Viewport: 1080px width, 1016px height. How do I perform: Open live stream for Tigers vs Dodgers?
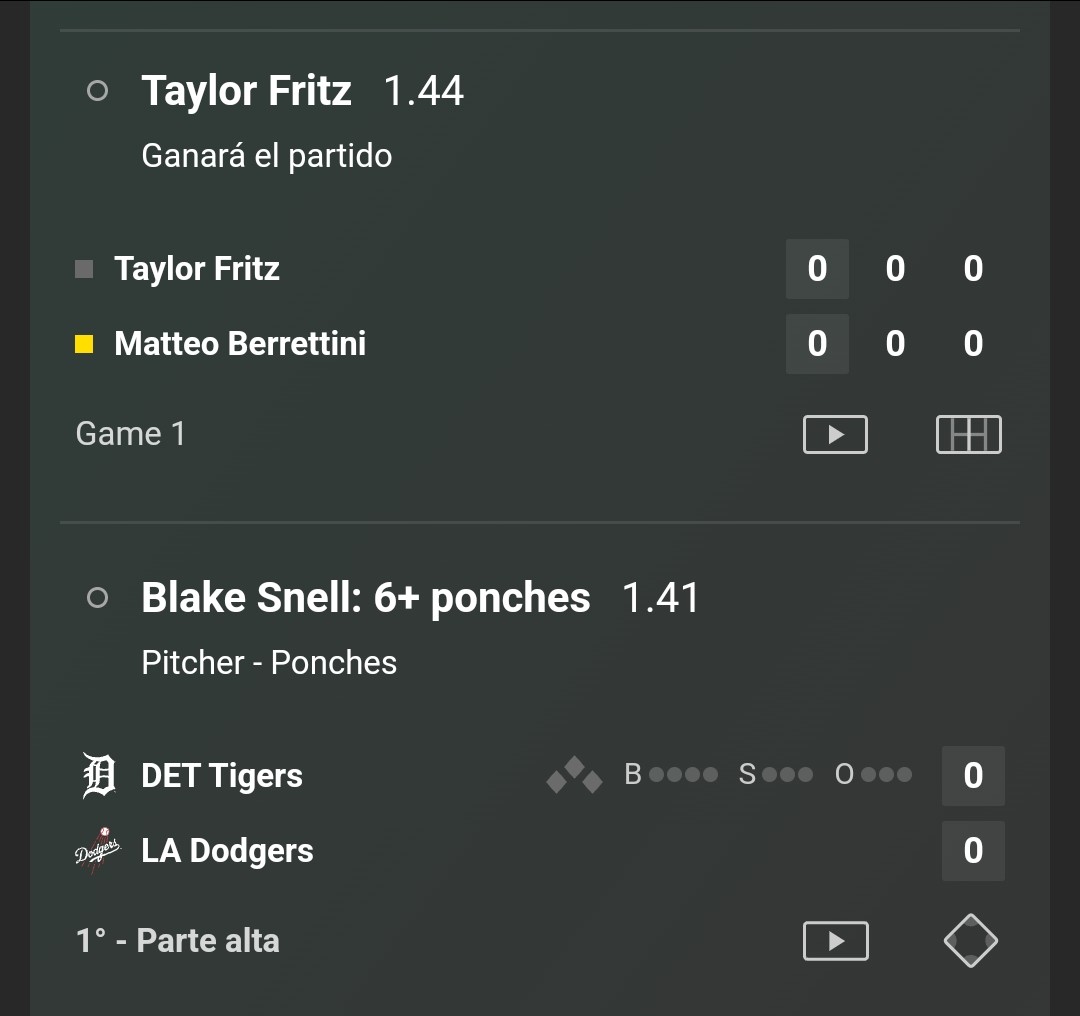(x=835, y=941)
